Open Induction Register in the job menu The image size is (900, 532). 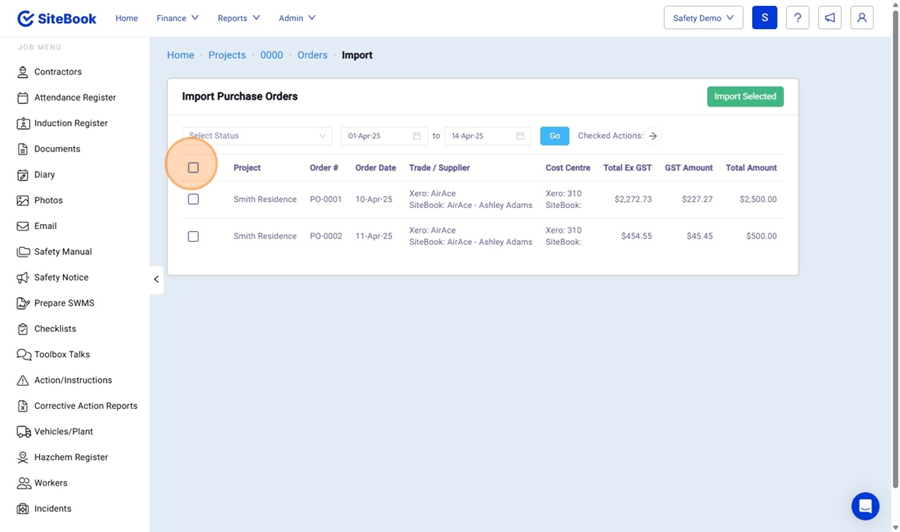(x=70, y=123)
